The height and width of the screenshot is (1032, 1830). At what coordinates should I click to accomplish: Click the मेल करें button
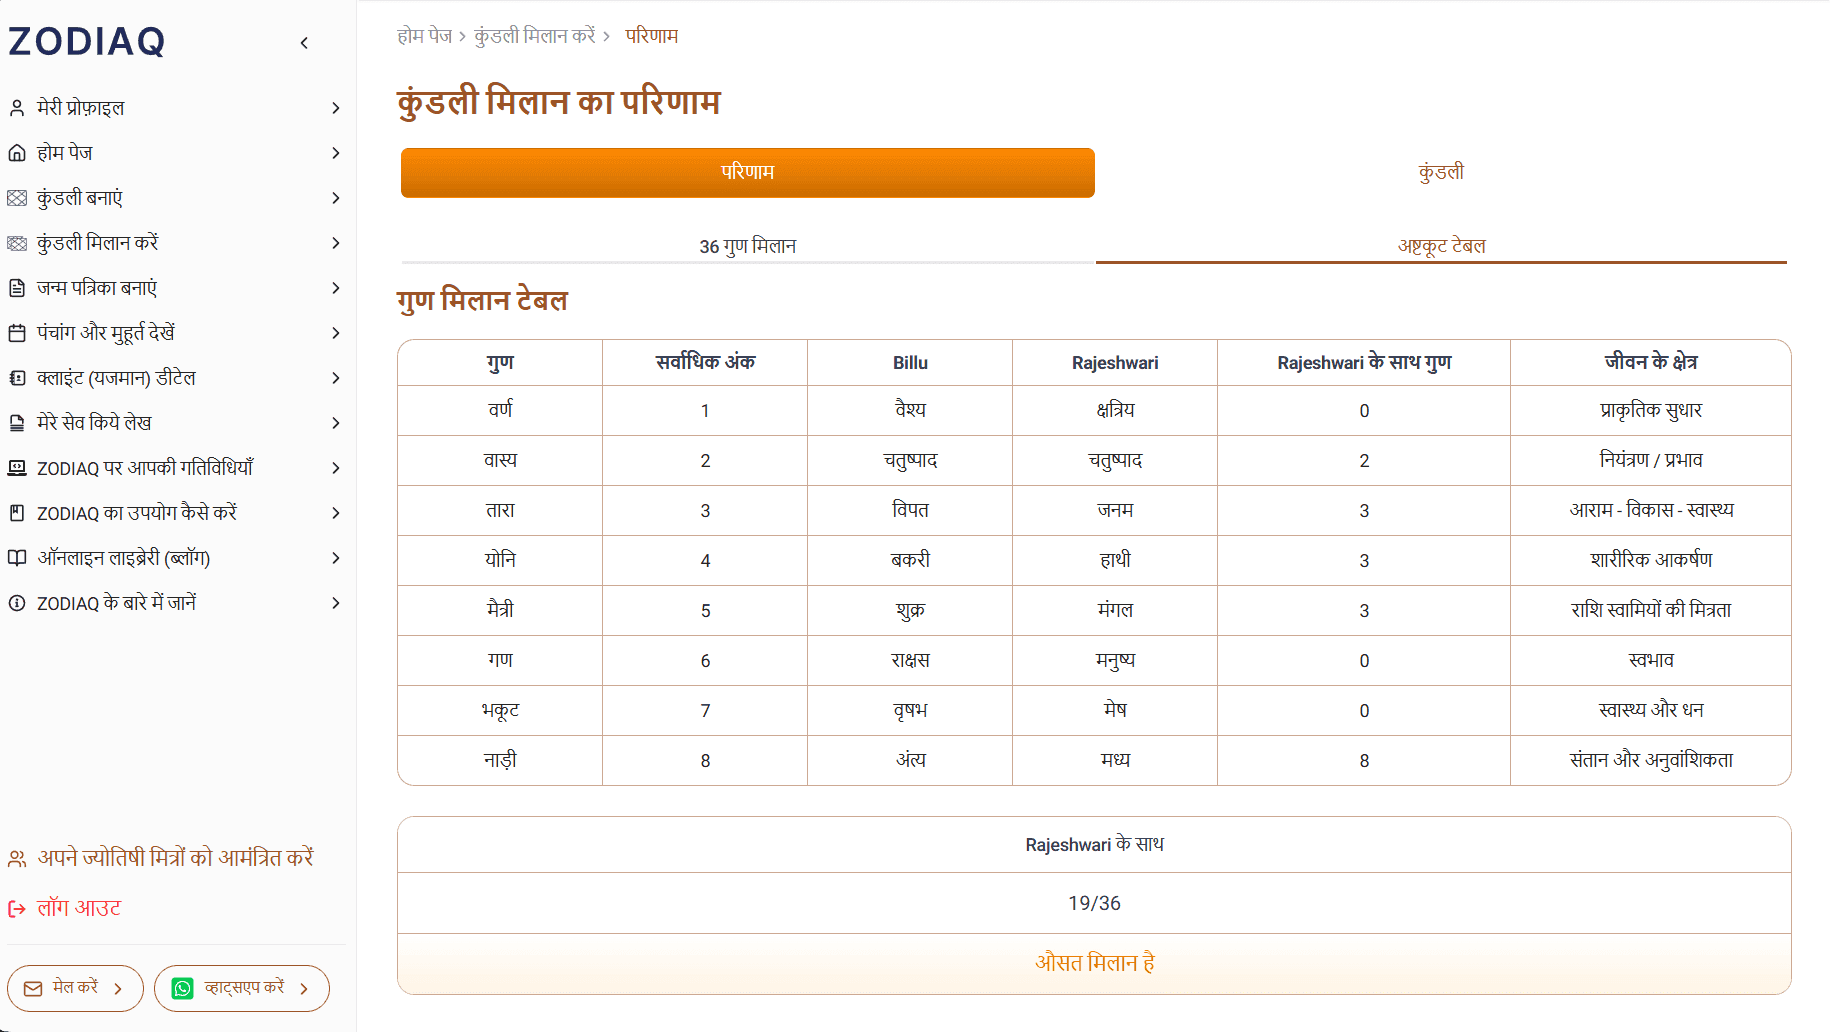click(74, 988)
